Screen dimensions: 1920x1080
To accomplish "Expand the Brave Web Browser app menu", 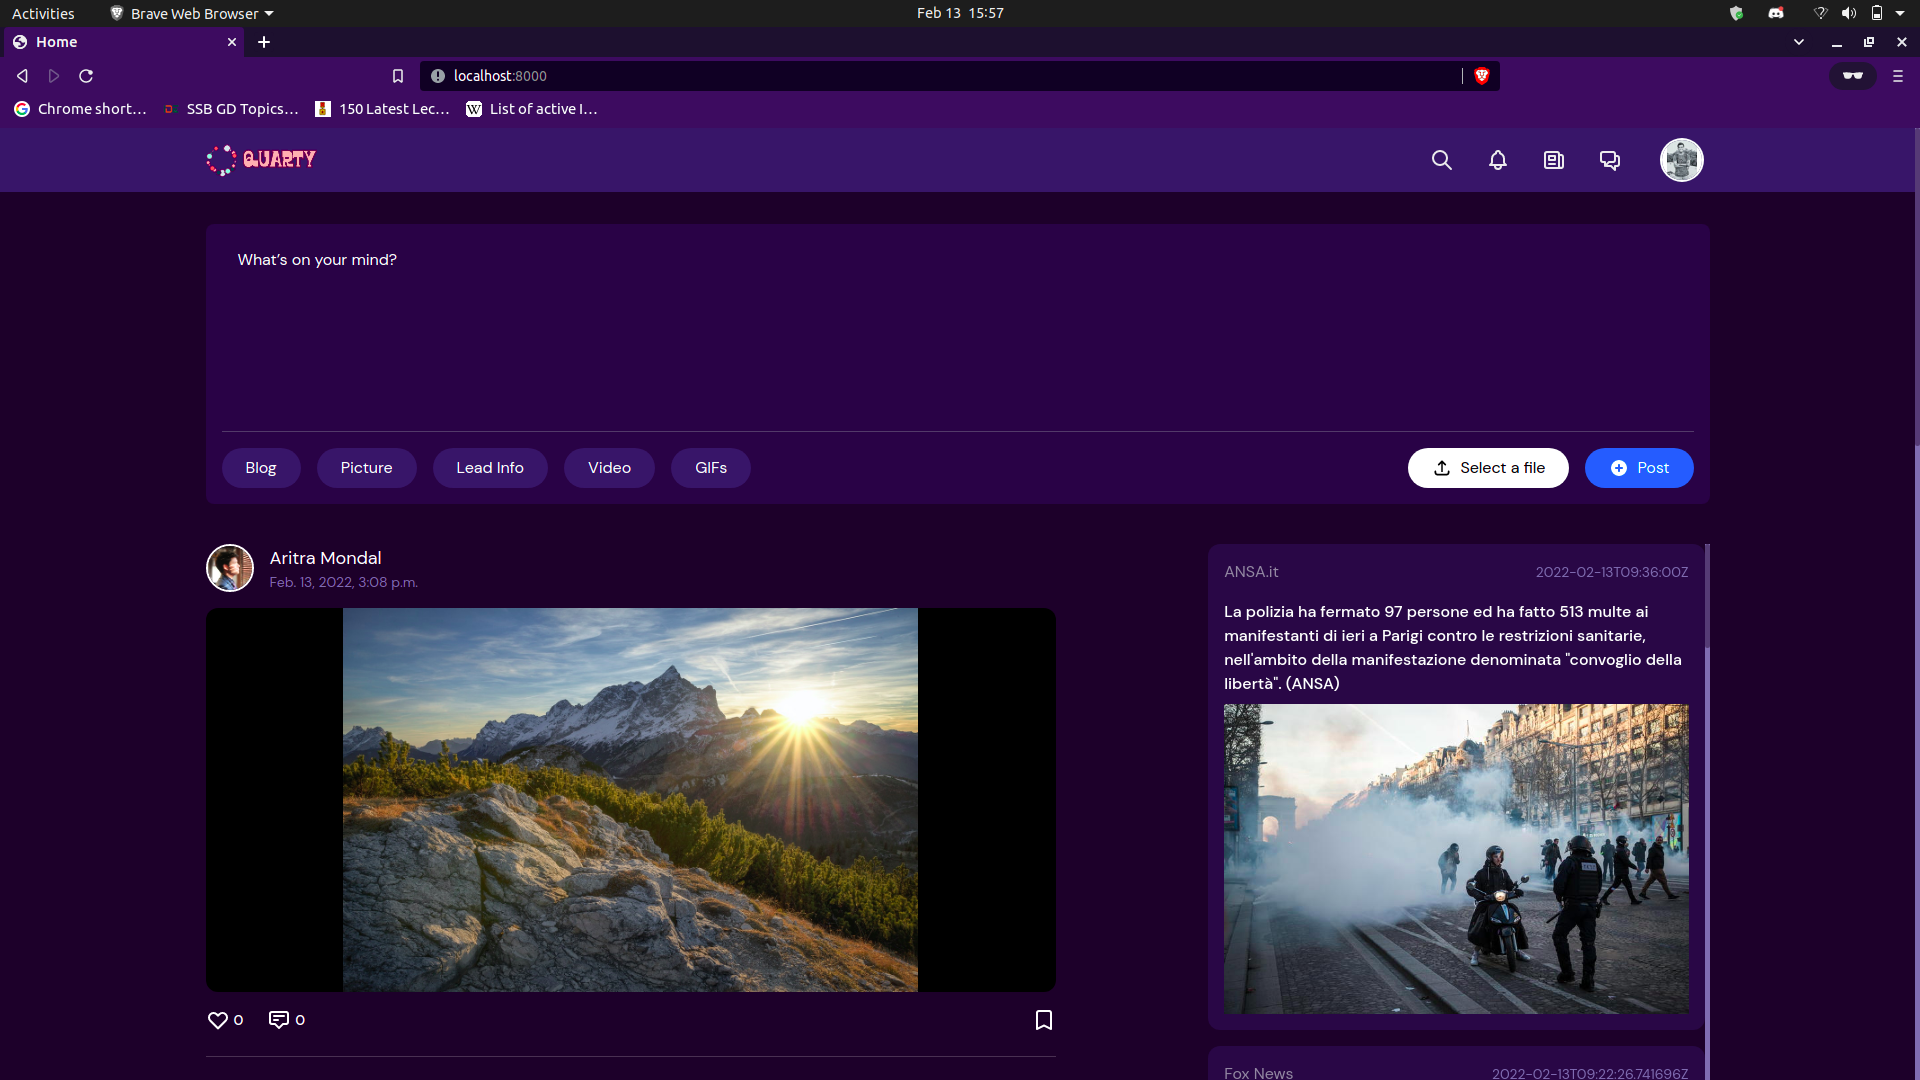I will pos(192,13).
